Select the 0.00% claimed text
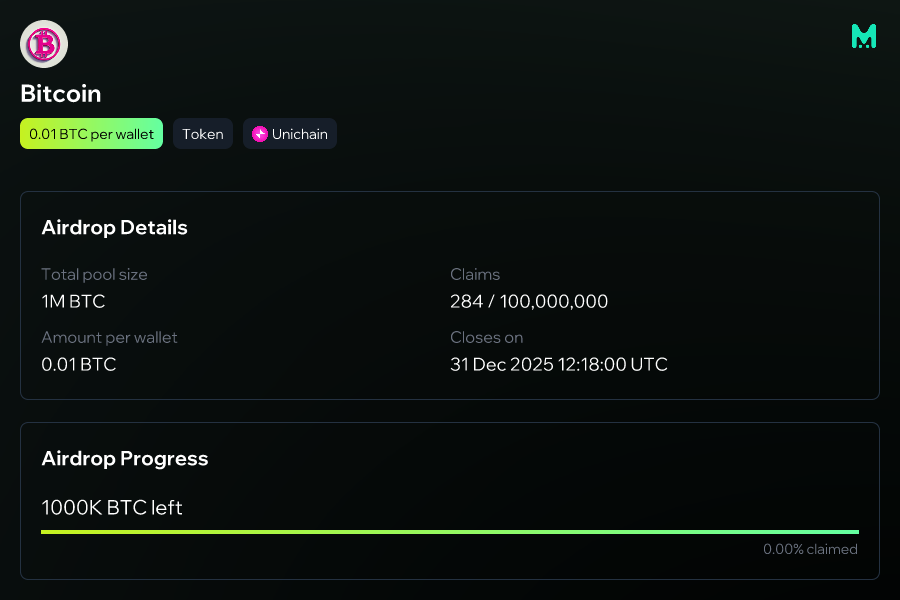 pos(810,549)
